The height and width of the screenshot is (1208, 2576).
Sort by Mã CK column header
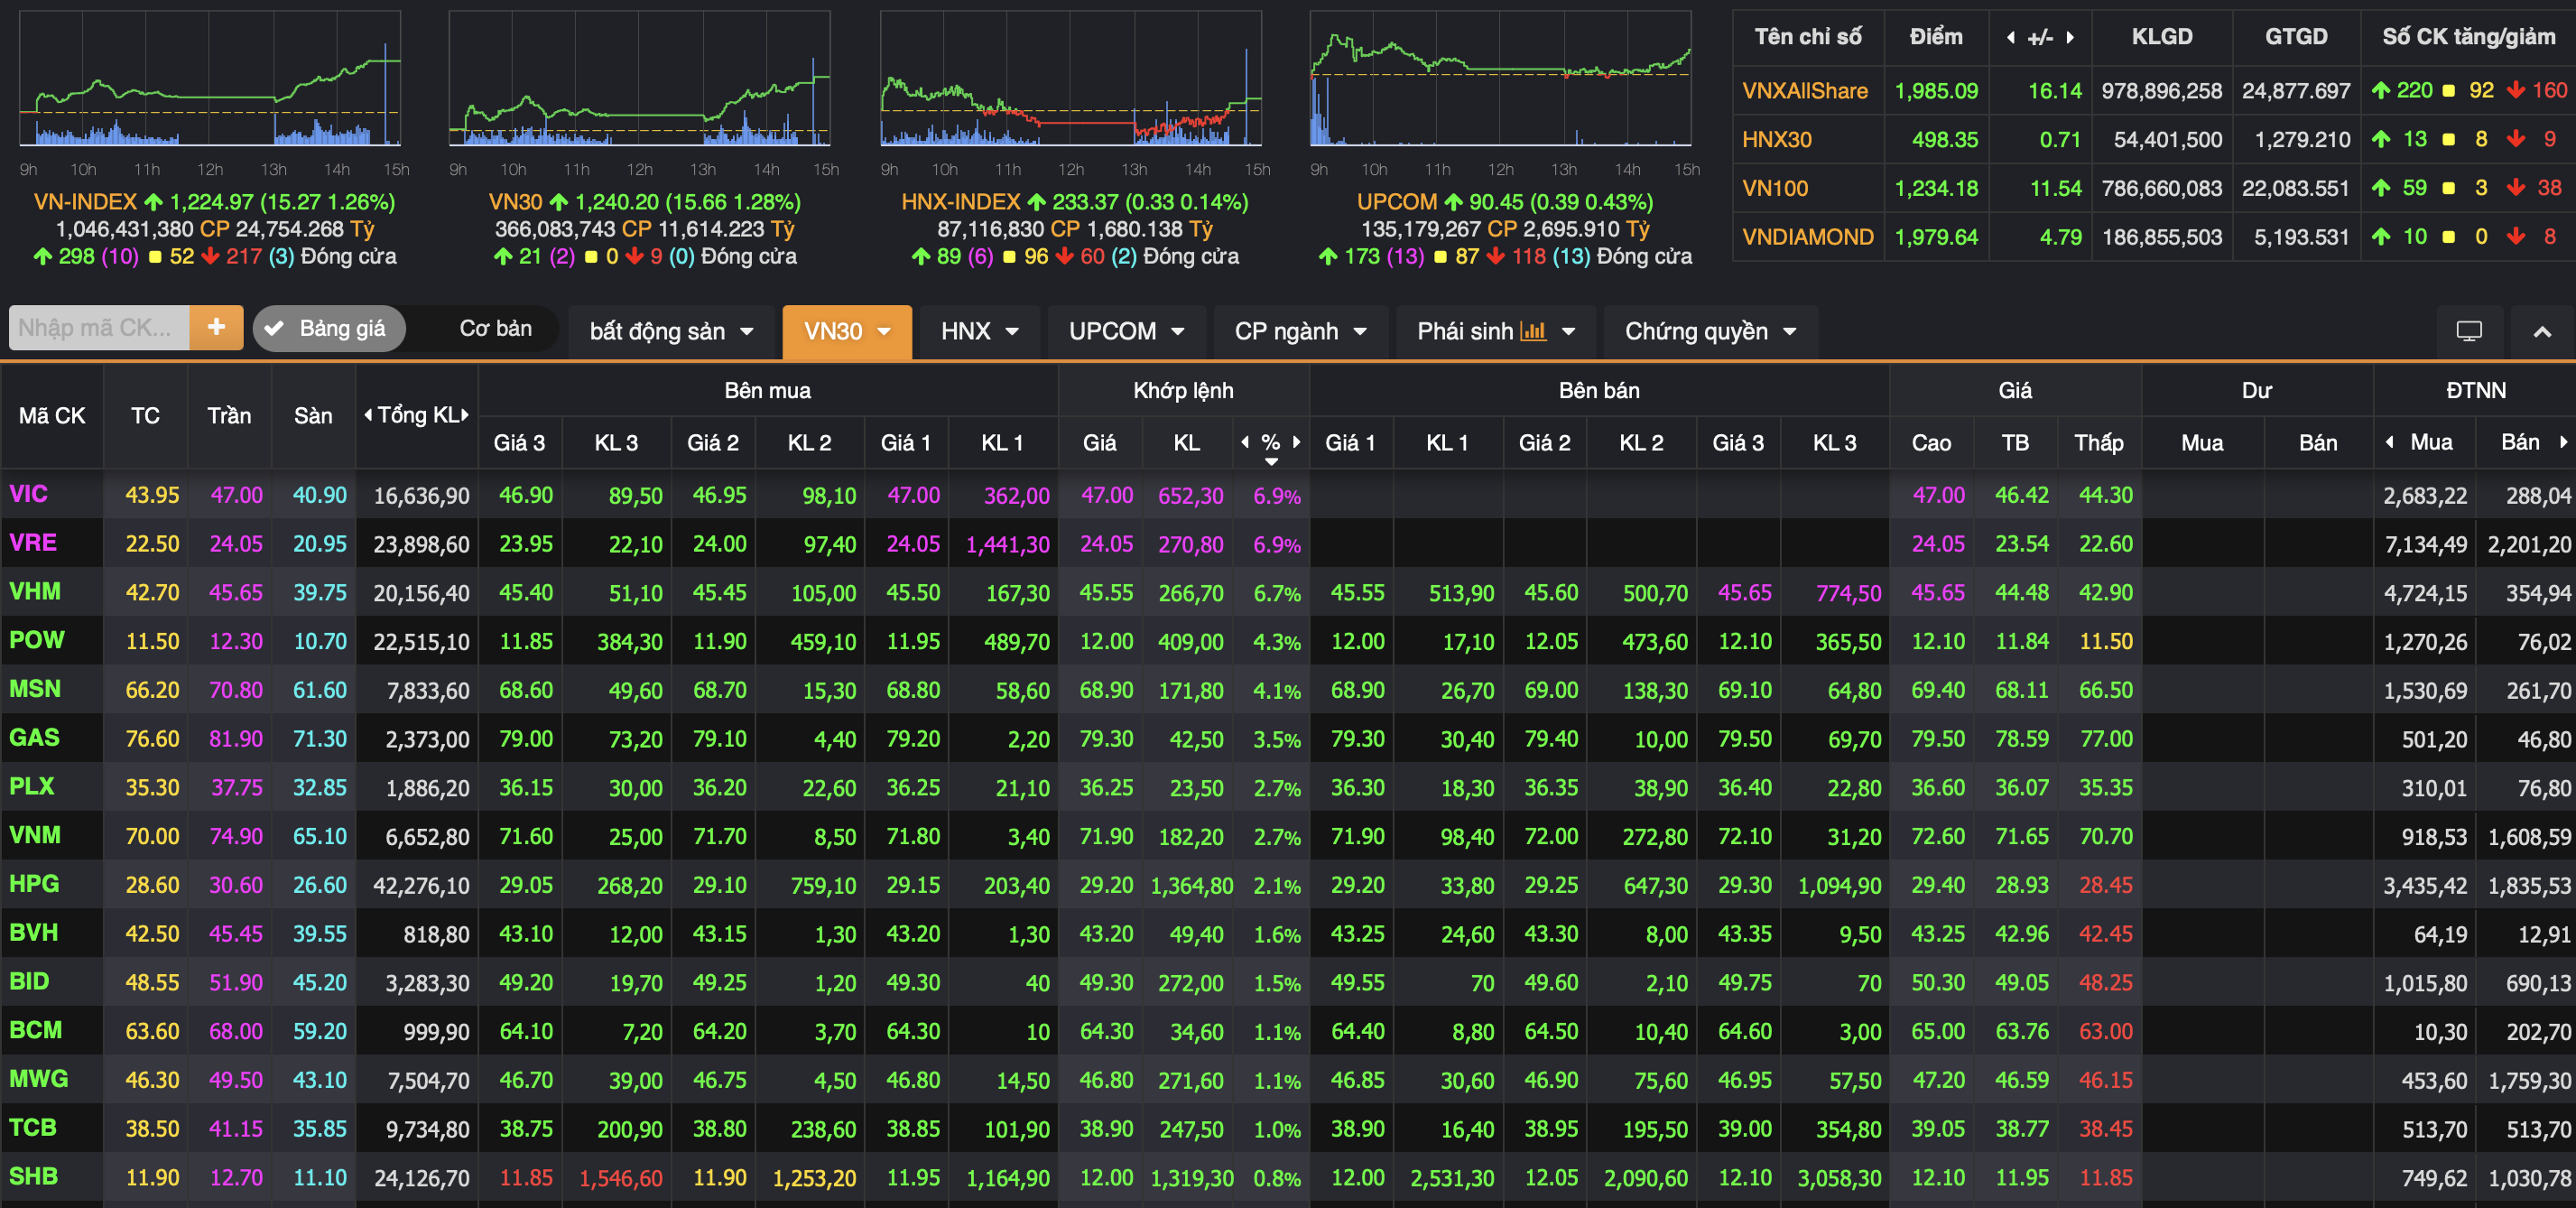tap(52, 416)
